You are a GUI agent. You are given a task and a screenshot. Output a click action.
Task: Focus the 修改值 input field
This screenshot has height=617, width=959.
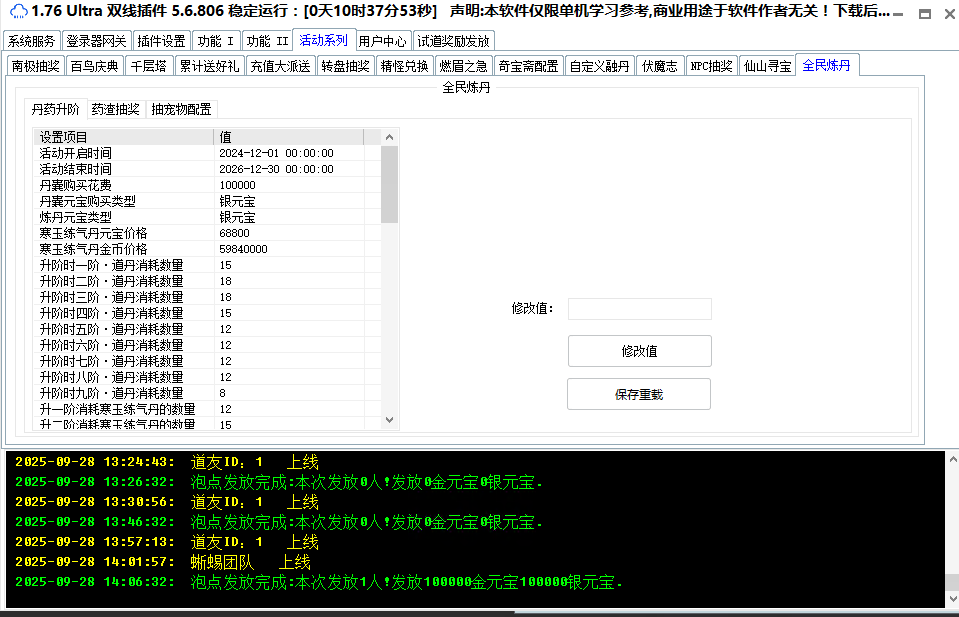click(639, 309)
